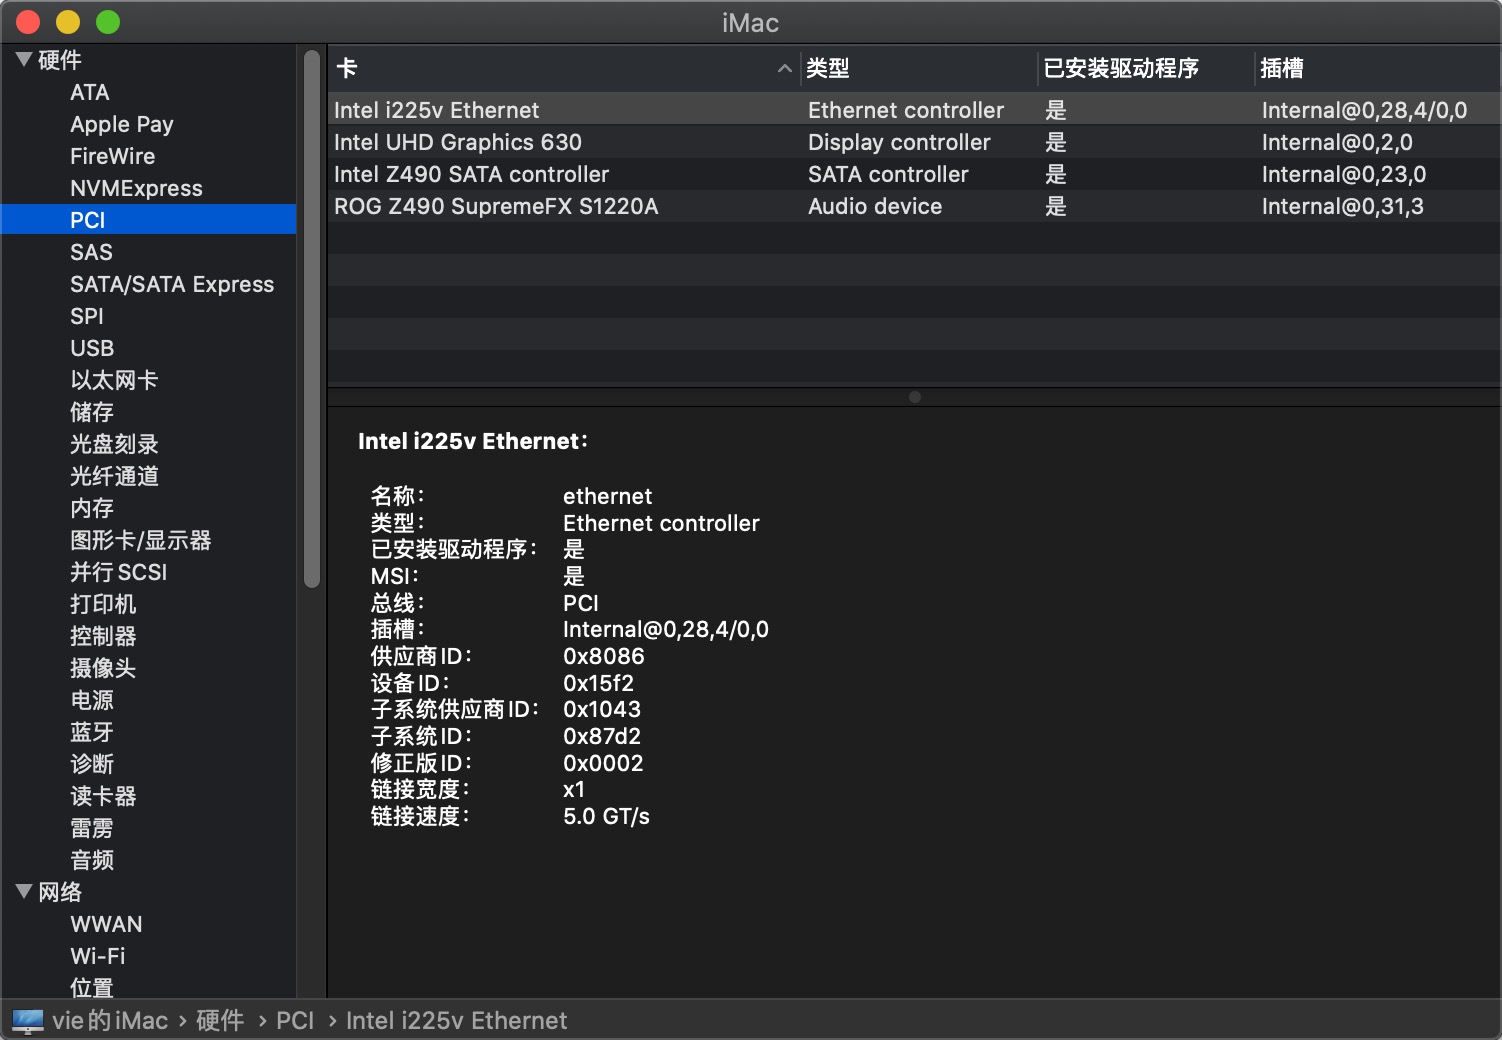Select the Intel i225v Ethernet row
The height and width of the screenshot is (1040, 1502).
coord(914,110)
